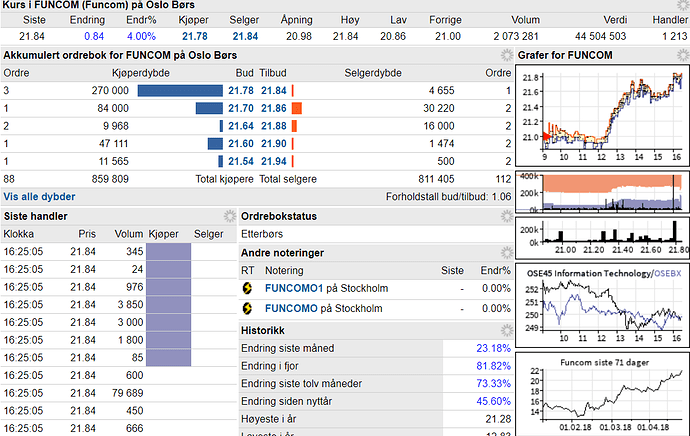
Task: Open the volume by price chart
Action: [602, 238]
